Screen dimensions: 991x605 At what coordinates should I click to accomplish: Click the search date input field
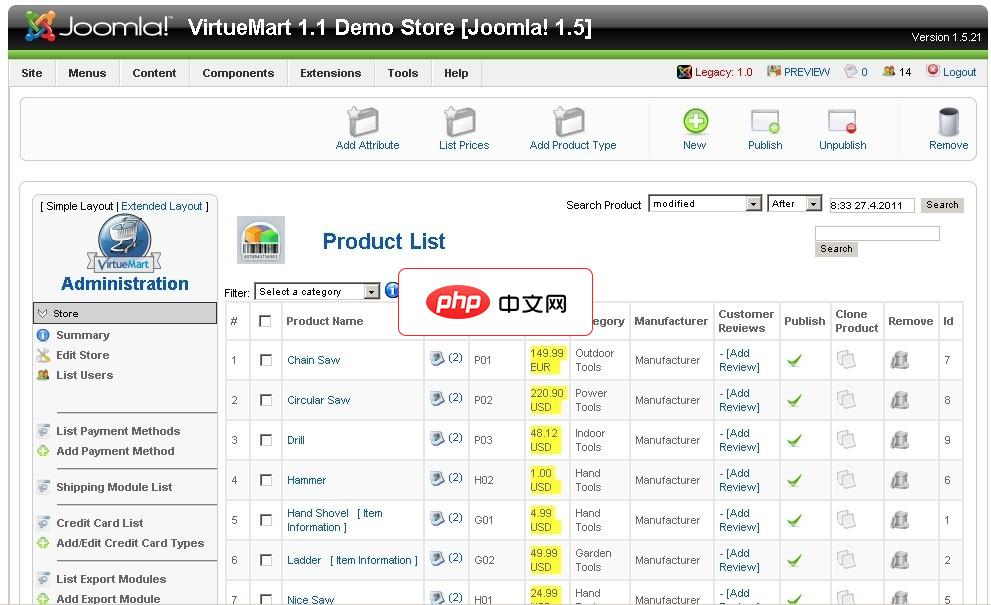[x=870, y=203]
